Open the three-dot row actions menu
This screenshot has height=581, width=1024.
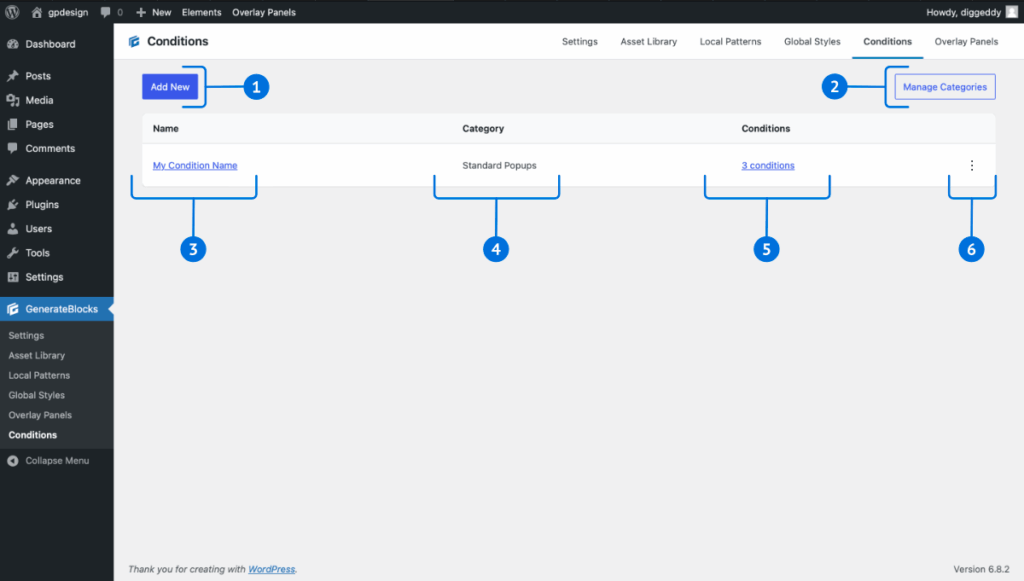tap(972, 165)
